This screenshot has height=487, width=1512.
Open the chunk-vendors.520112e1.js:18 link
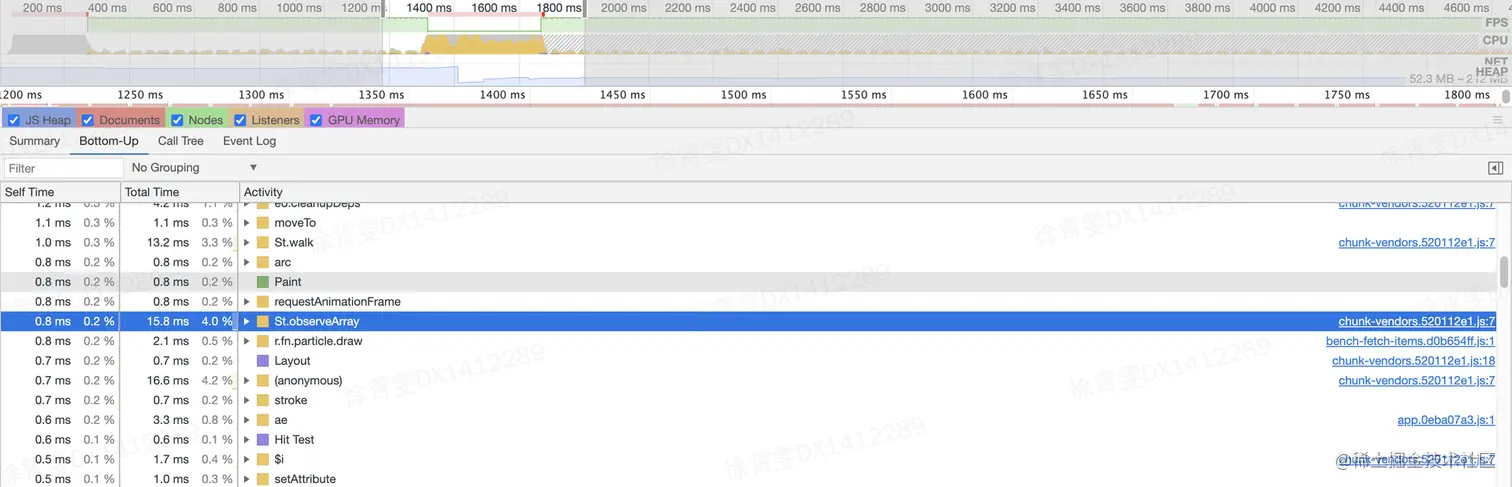click(x=1413, y=361)
